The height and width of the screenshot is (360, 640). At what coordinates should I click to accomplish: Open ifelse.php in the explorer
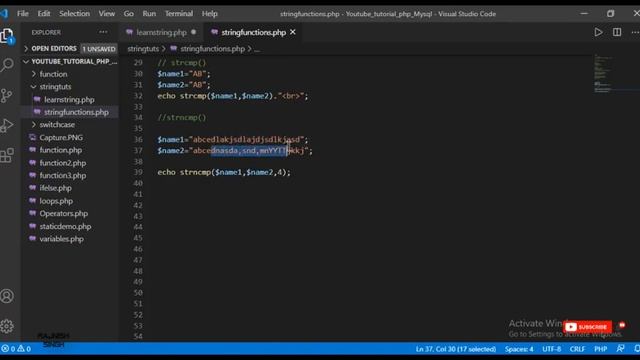tap(56, 188)
